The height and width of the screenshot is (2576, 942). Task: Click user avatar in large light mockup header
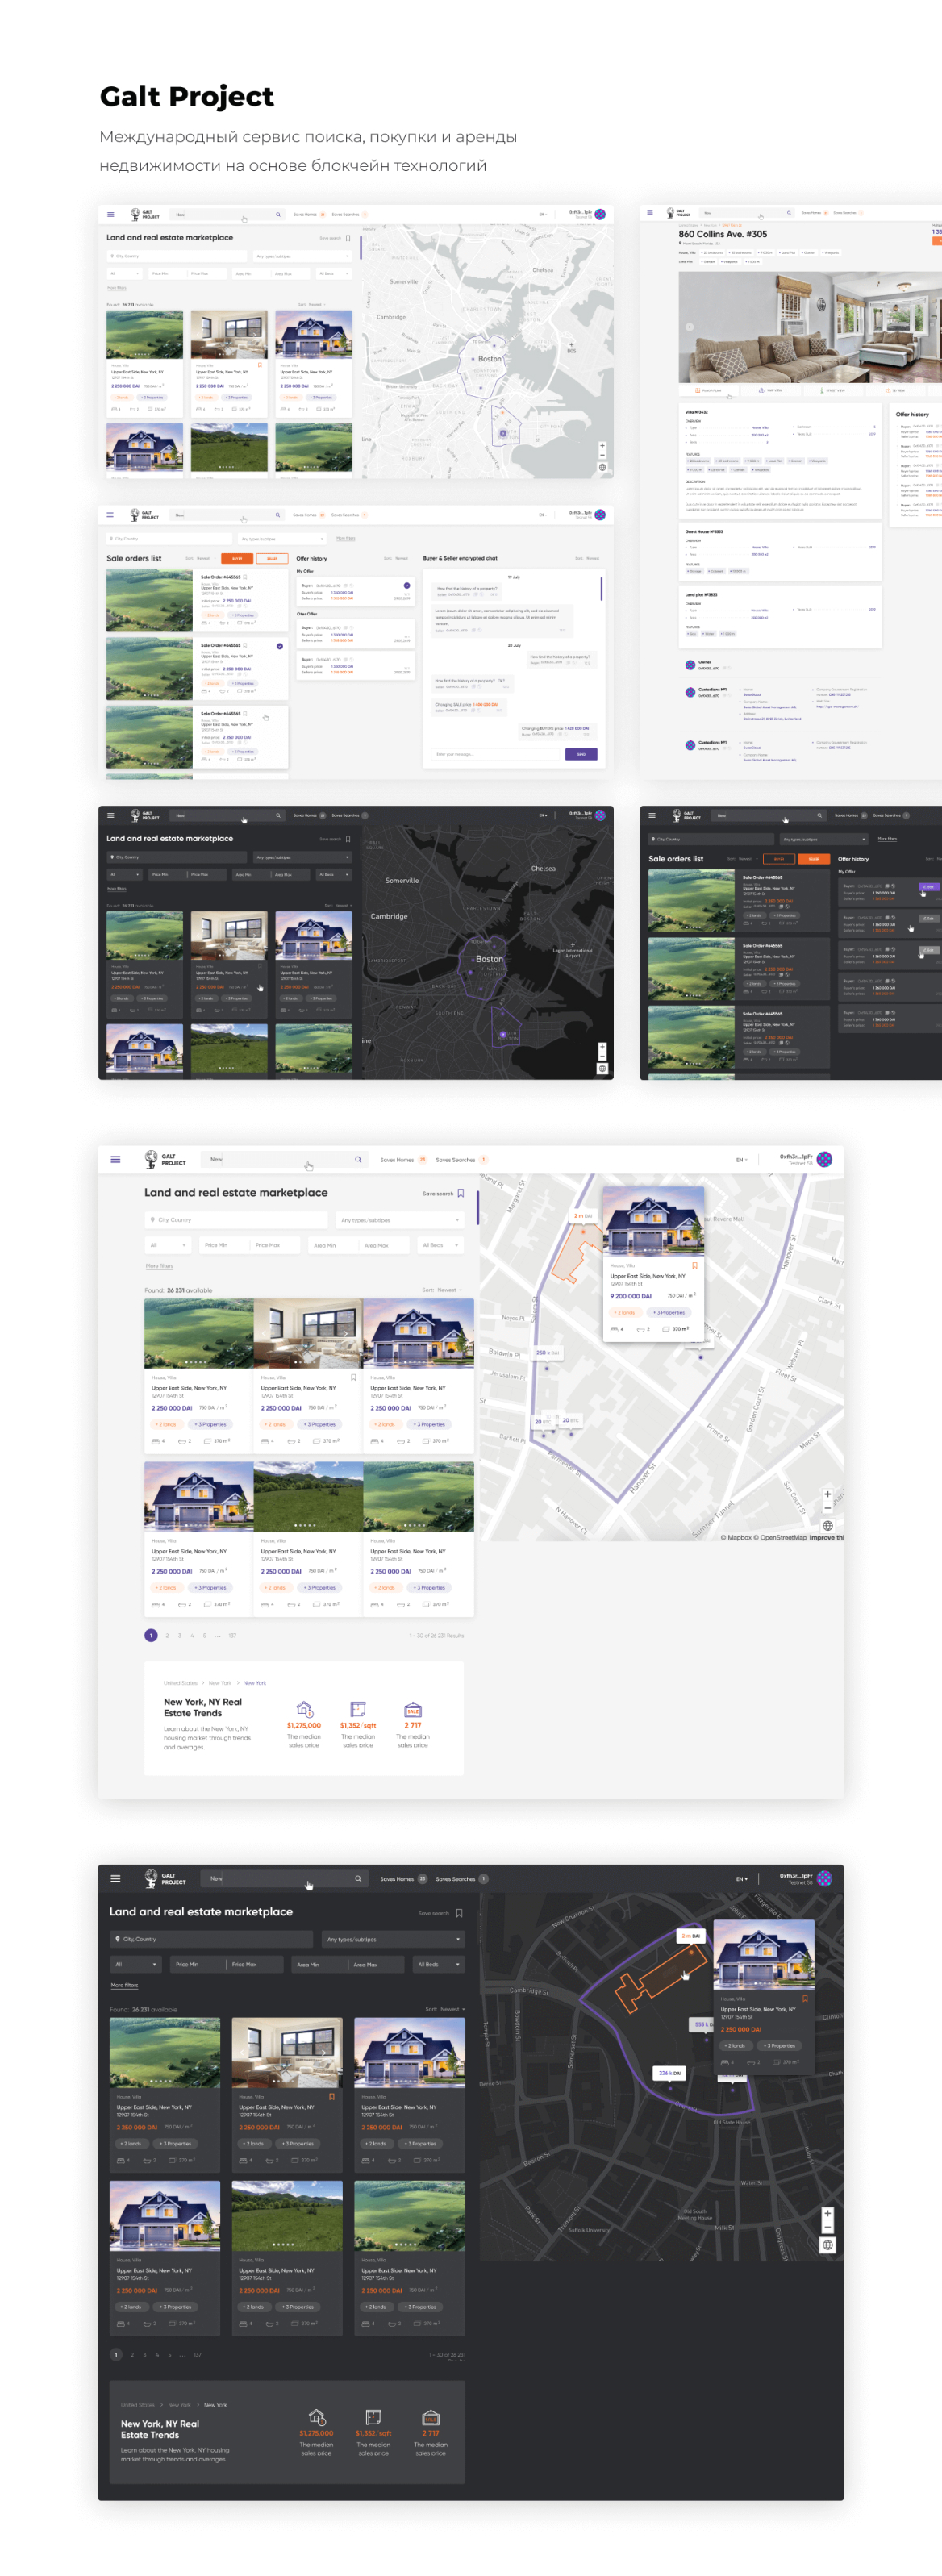(x=824, y=1160)
